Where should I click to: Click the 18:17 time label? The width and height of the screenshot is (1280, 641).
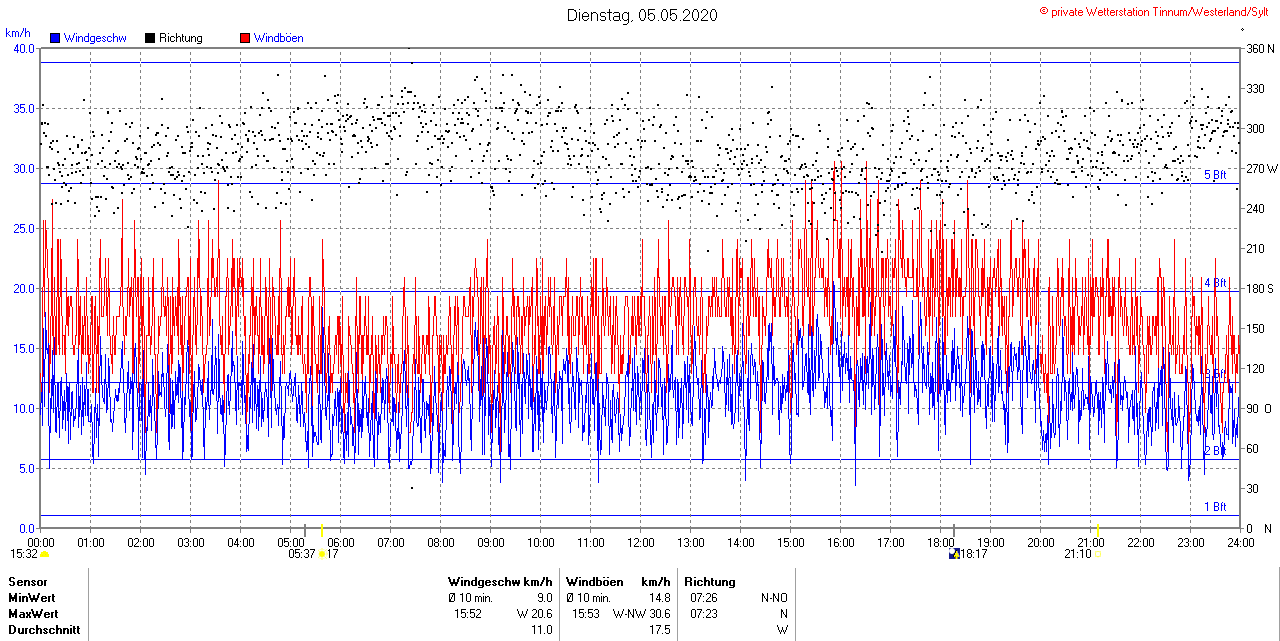(x=974, y=553)
